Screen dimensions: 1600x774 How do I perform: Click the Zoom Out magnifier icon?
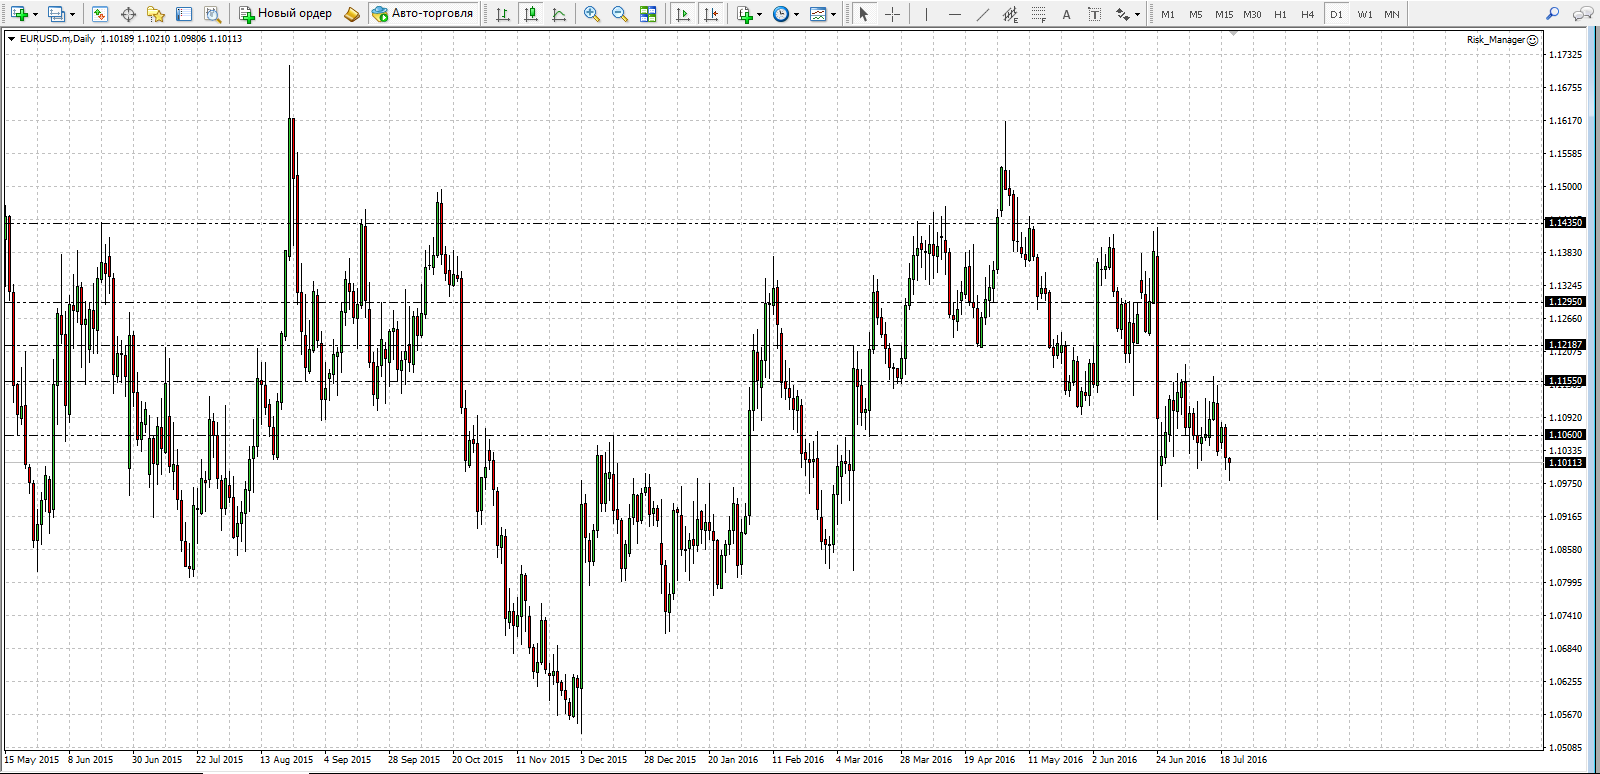pyautogui.click(x=620, y=14)
